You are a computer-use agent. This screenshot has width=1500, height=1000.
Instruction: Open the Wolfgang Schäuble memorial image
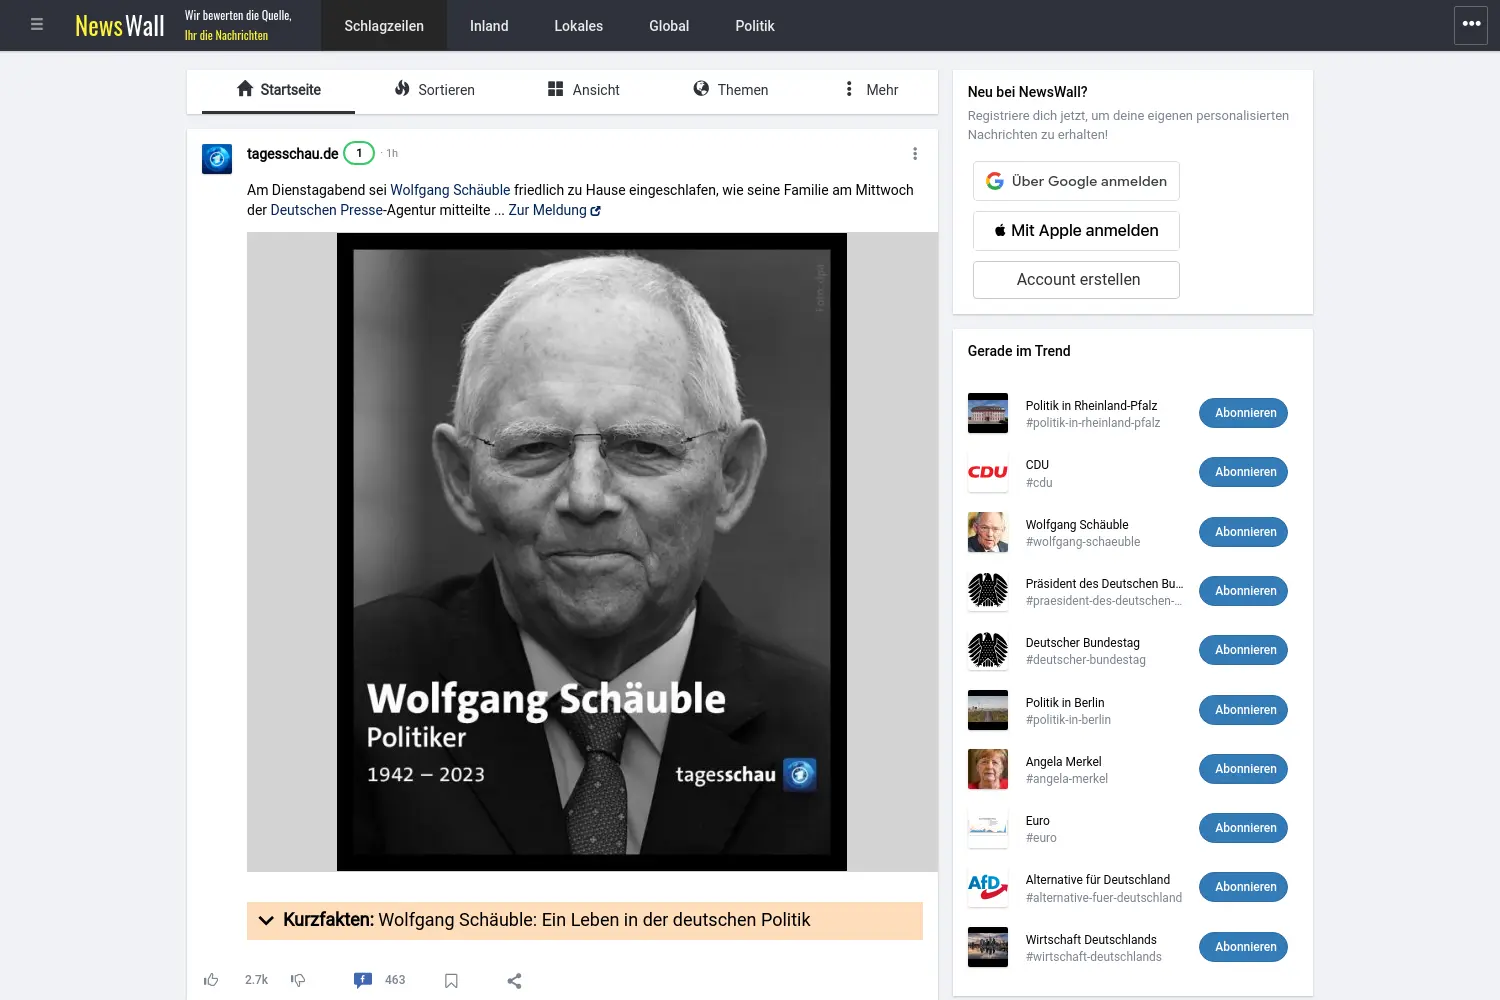[592, 552]
